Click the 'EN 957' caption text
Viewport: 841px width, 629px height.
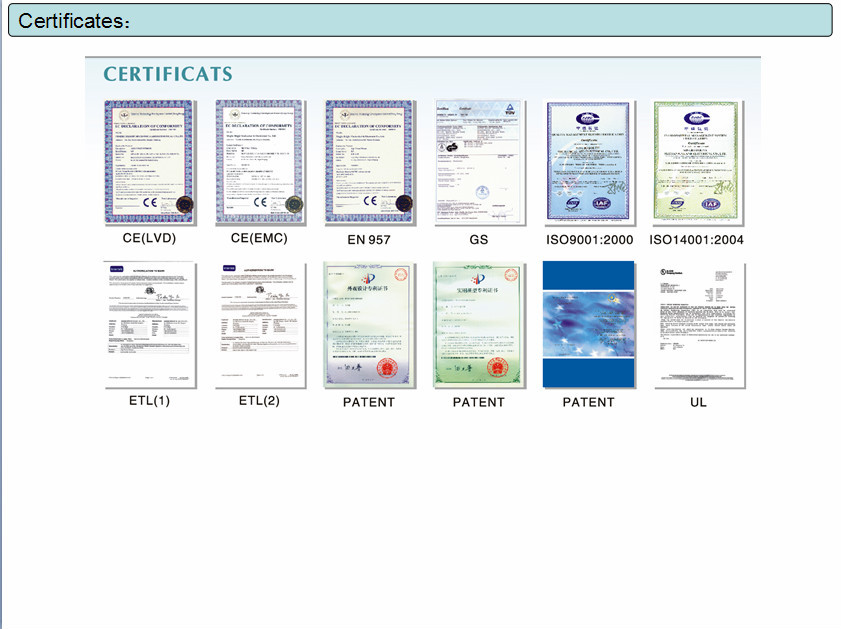(x=369, y=240)
